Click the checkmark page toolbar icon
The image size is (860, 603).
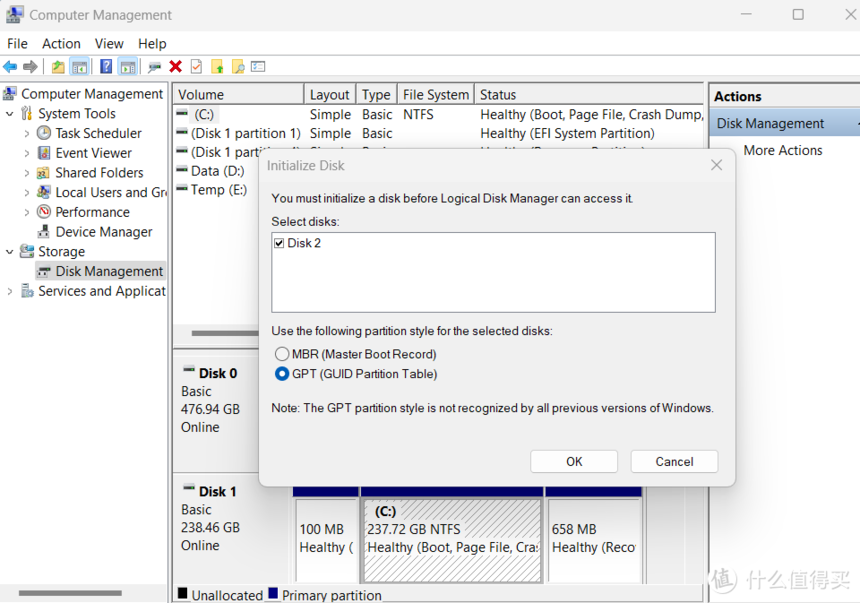click(196, 67)
